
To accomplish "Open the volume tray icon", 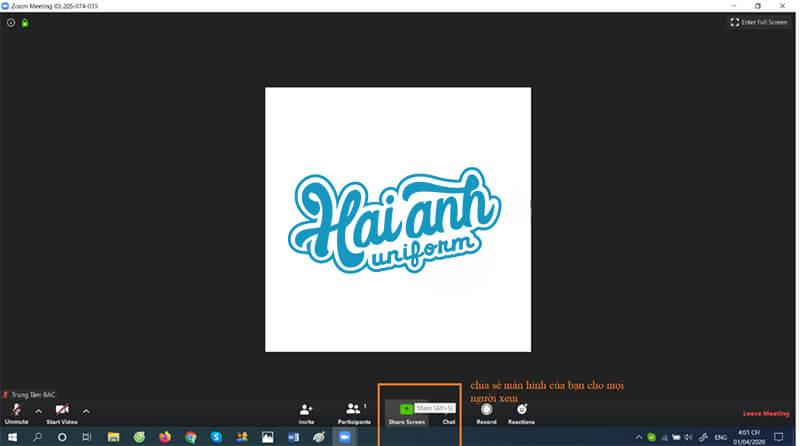I will [688, 437].
